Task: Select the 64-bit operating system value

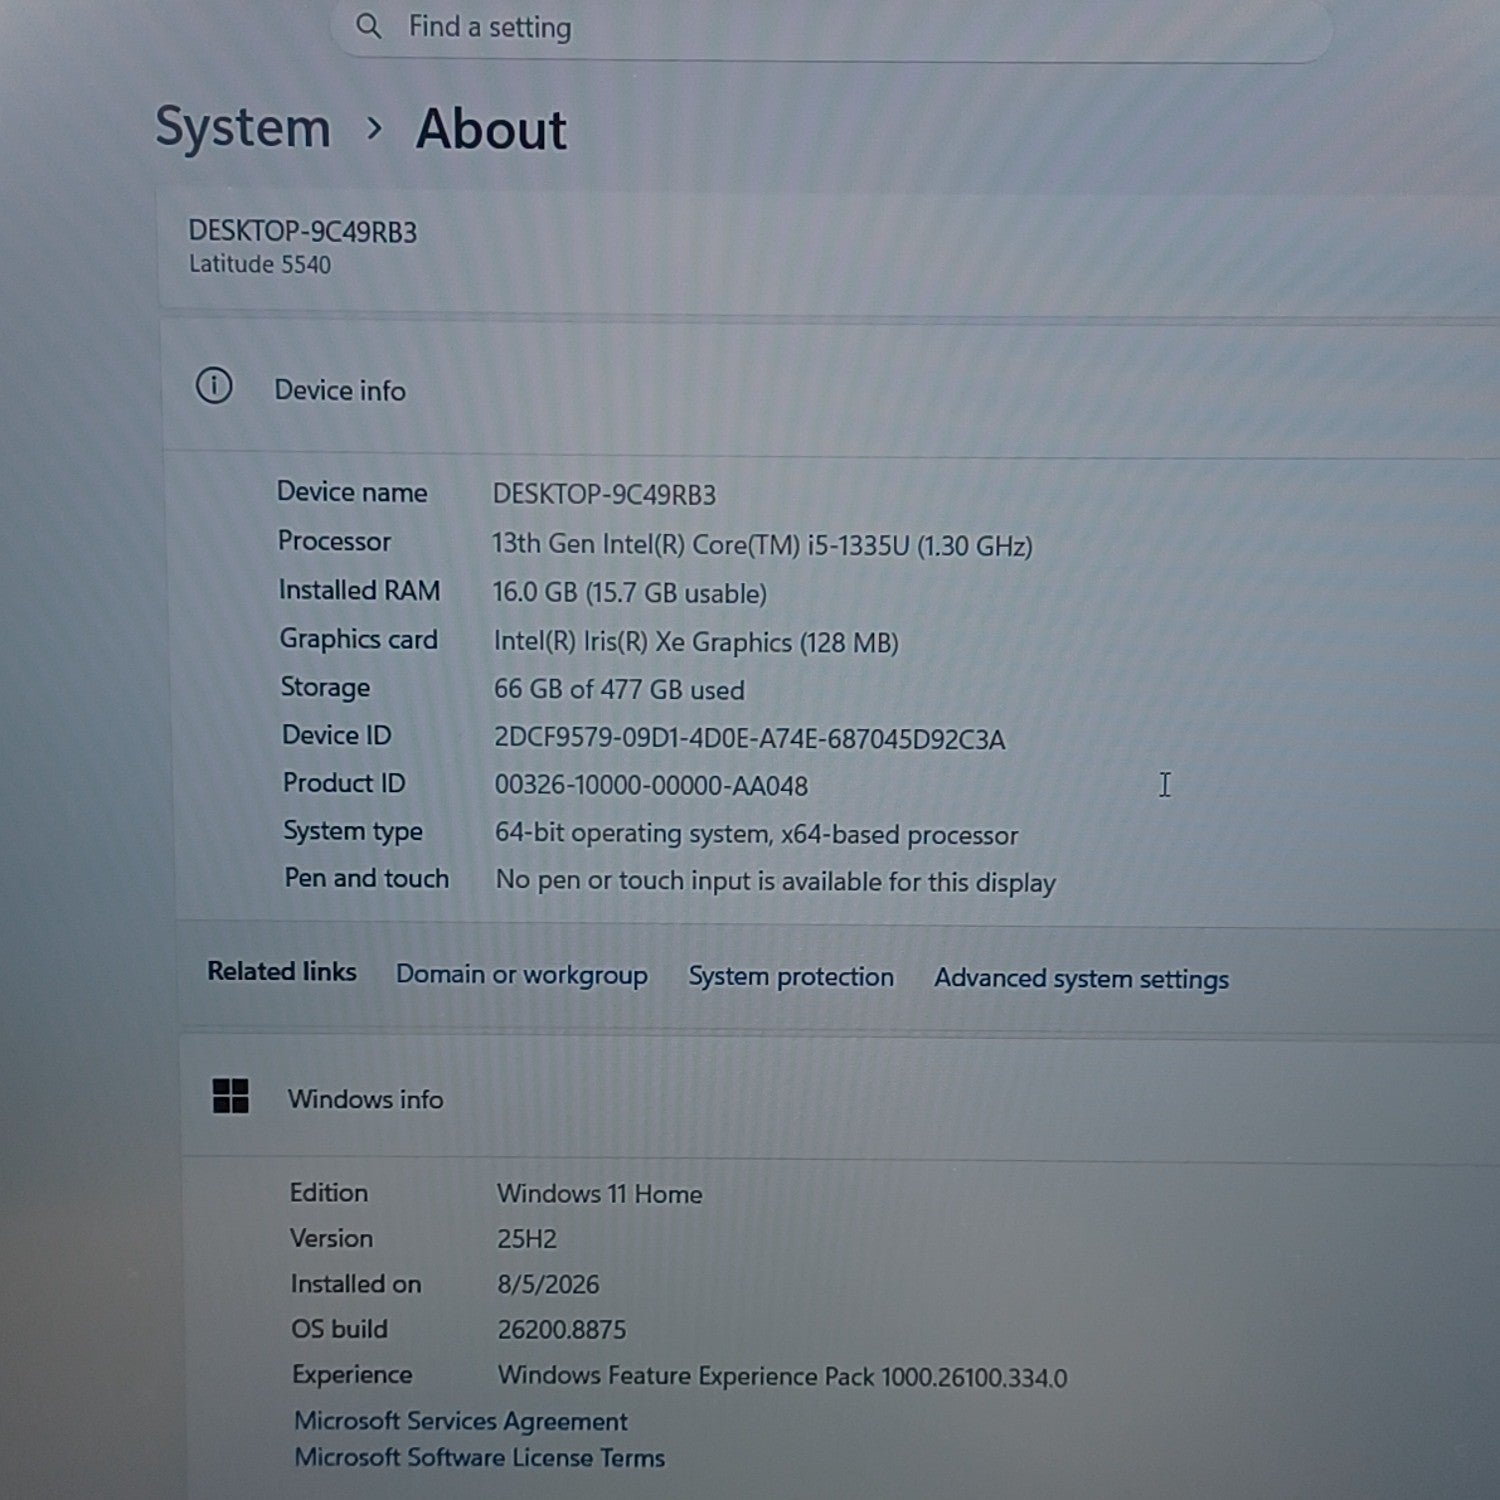Action: 757,834
